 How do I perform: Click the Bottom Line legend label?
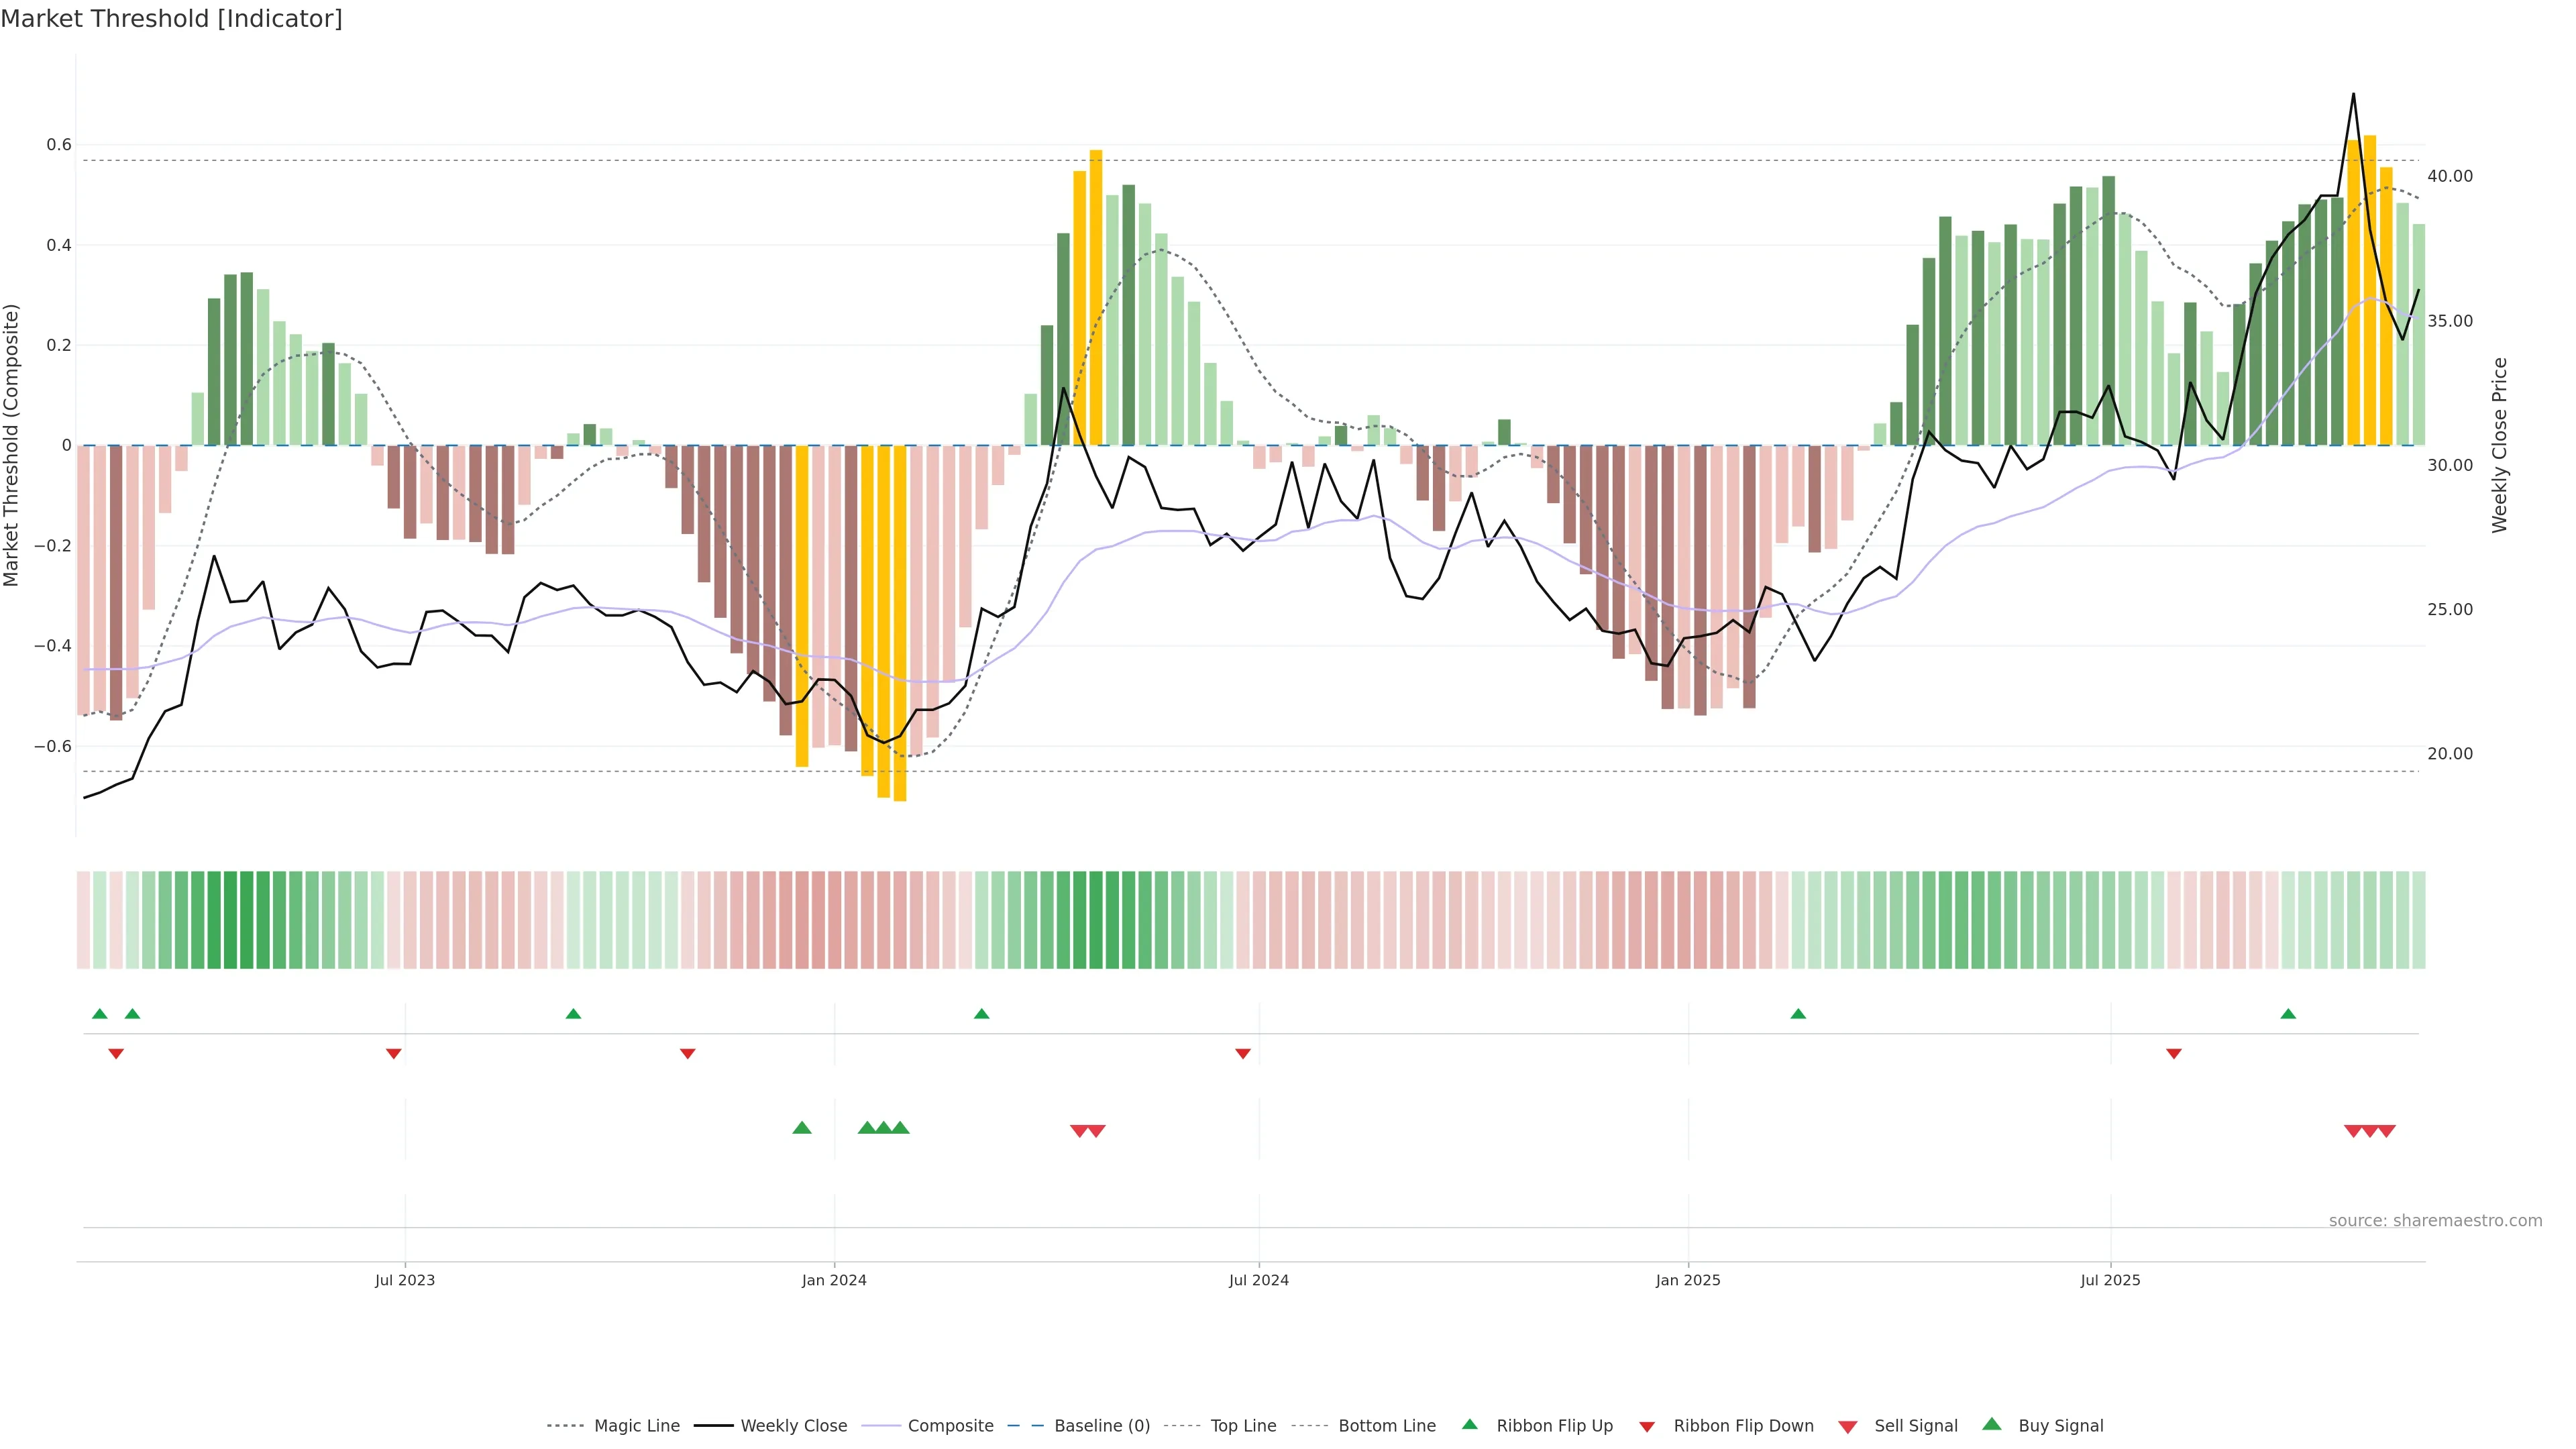tap(1386, 1426)
